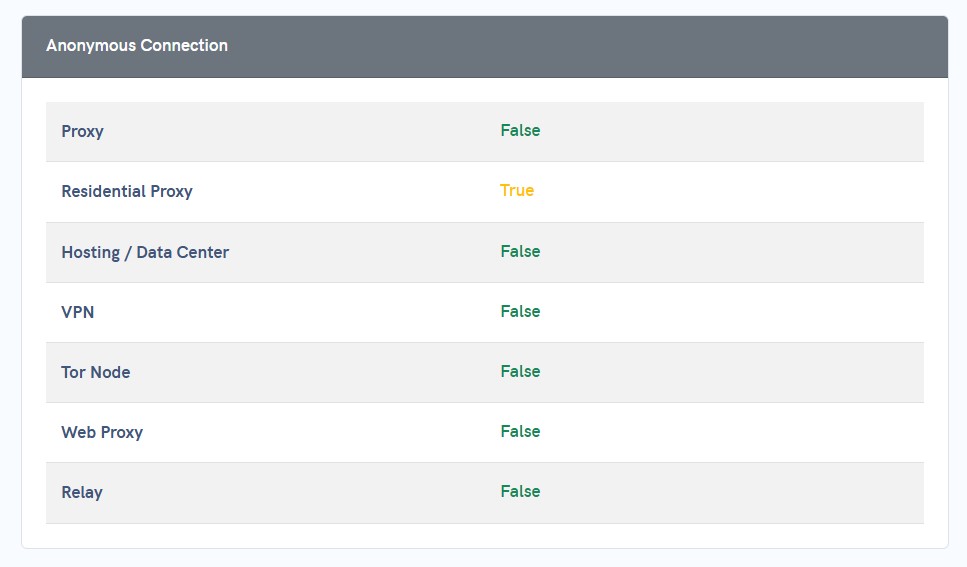Viewport: 967px width, 567px height.
Task: Click the empty area of the Tor Node row
Action: click(x=728, y=373)
